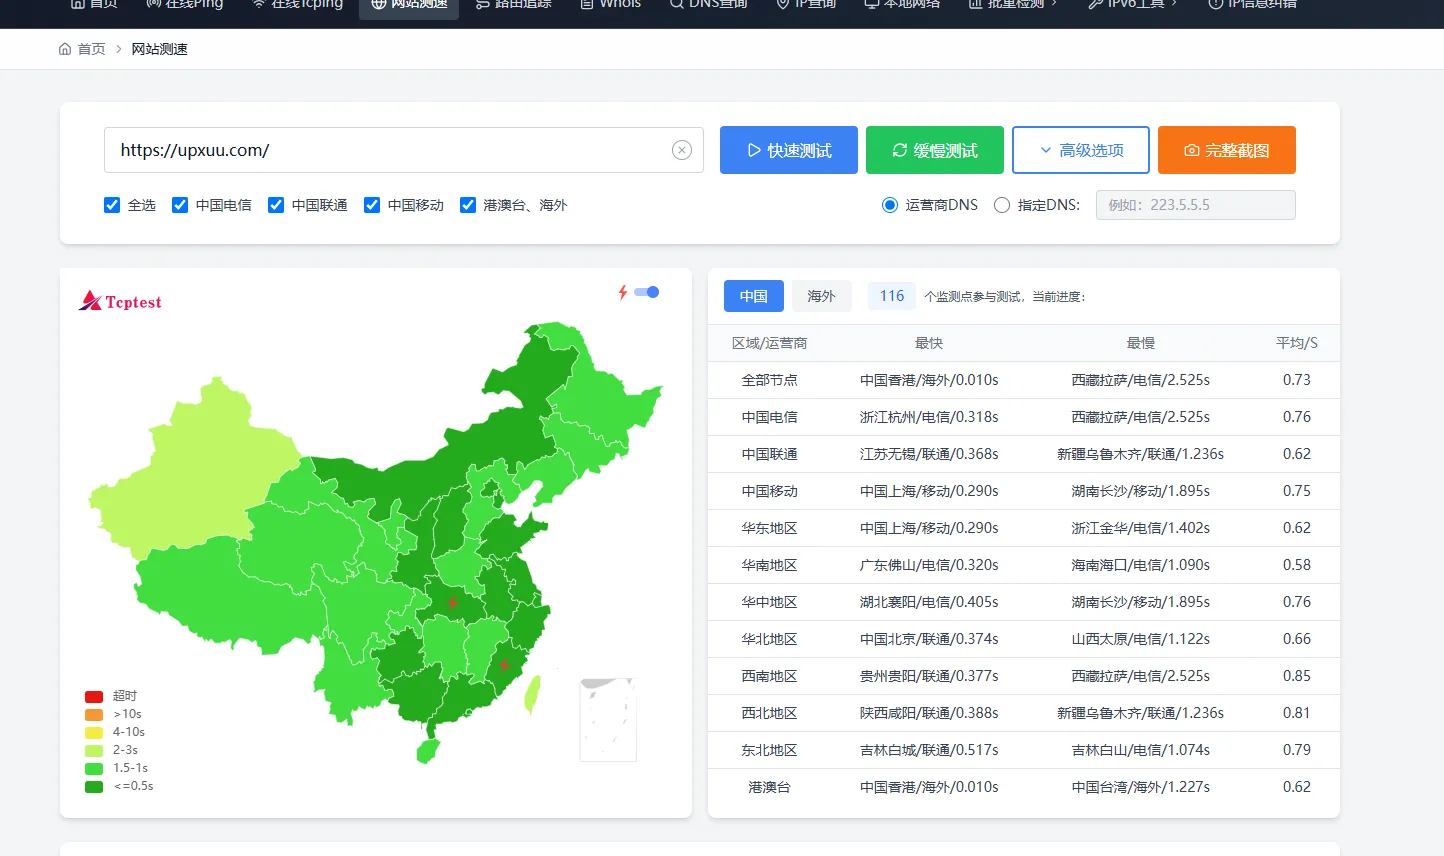1444x856 pixels.
Task: Select the 运营商DNS radio button
Action: (x=890, y=205)
